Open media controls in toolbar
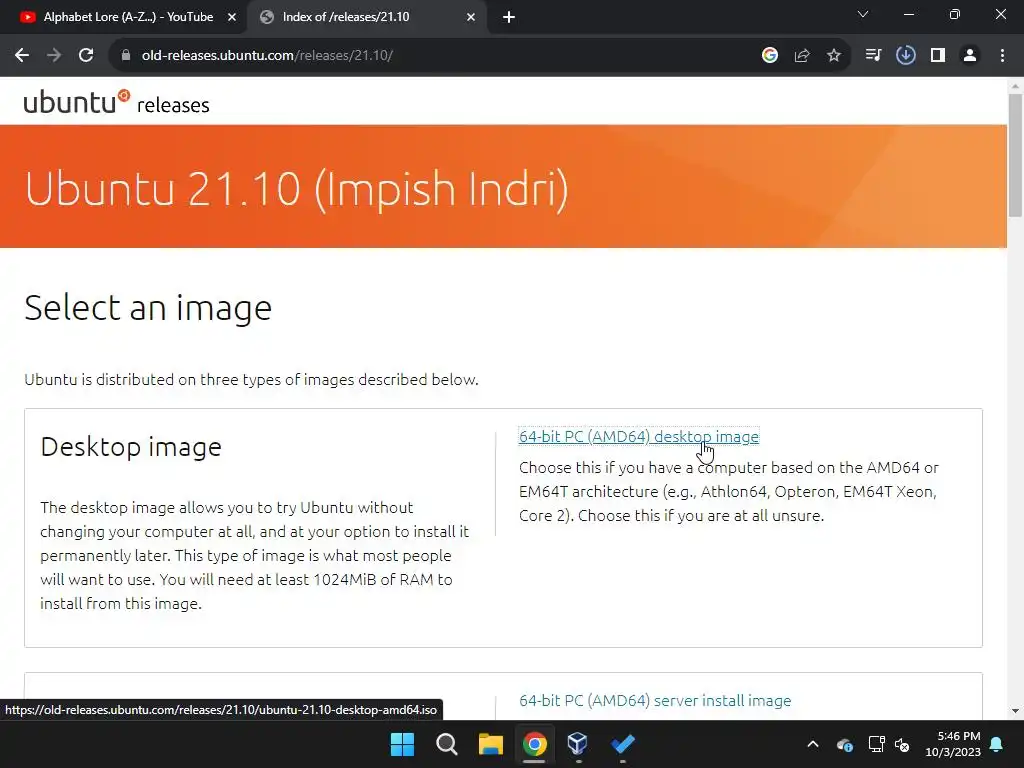 (873, 56)
